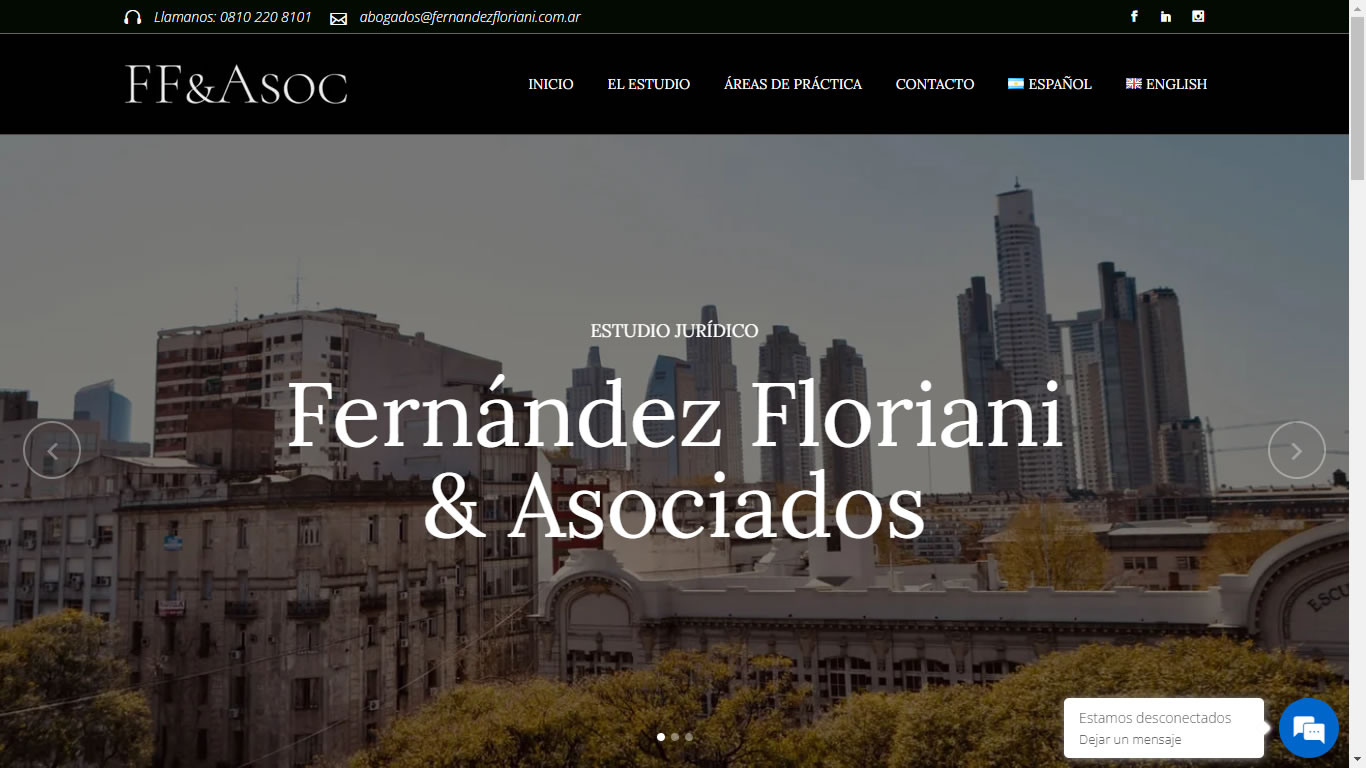Open the blue chat bubble widget

[1309, 728]
